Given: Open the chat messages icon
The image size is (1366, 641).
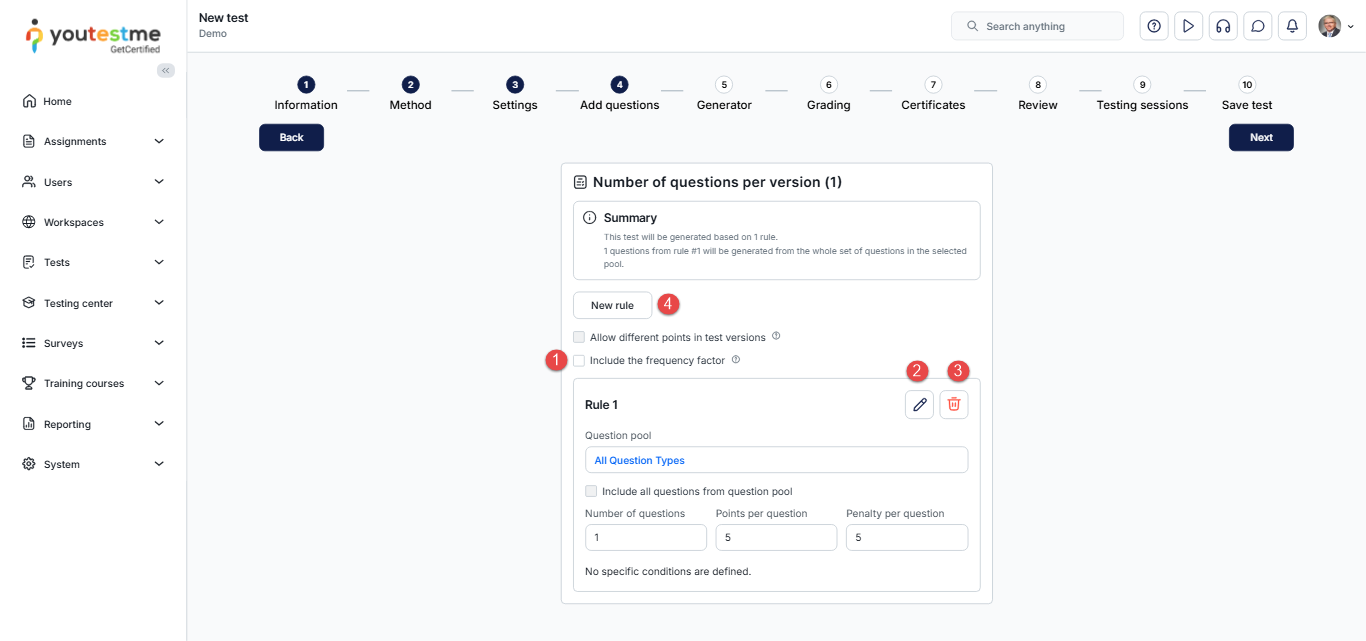Looking at the screenshot, I should pyautogui.click(x=1258, y=26).
